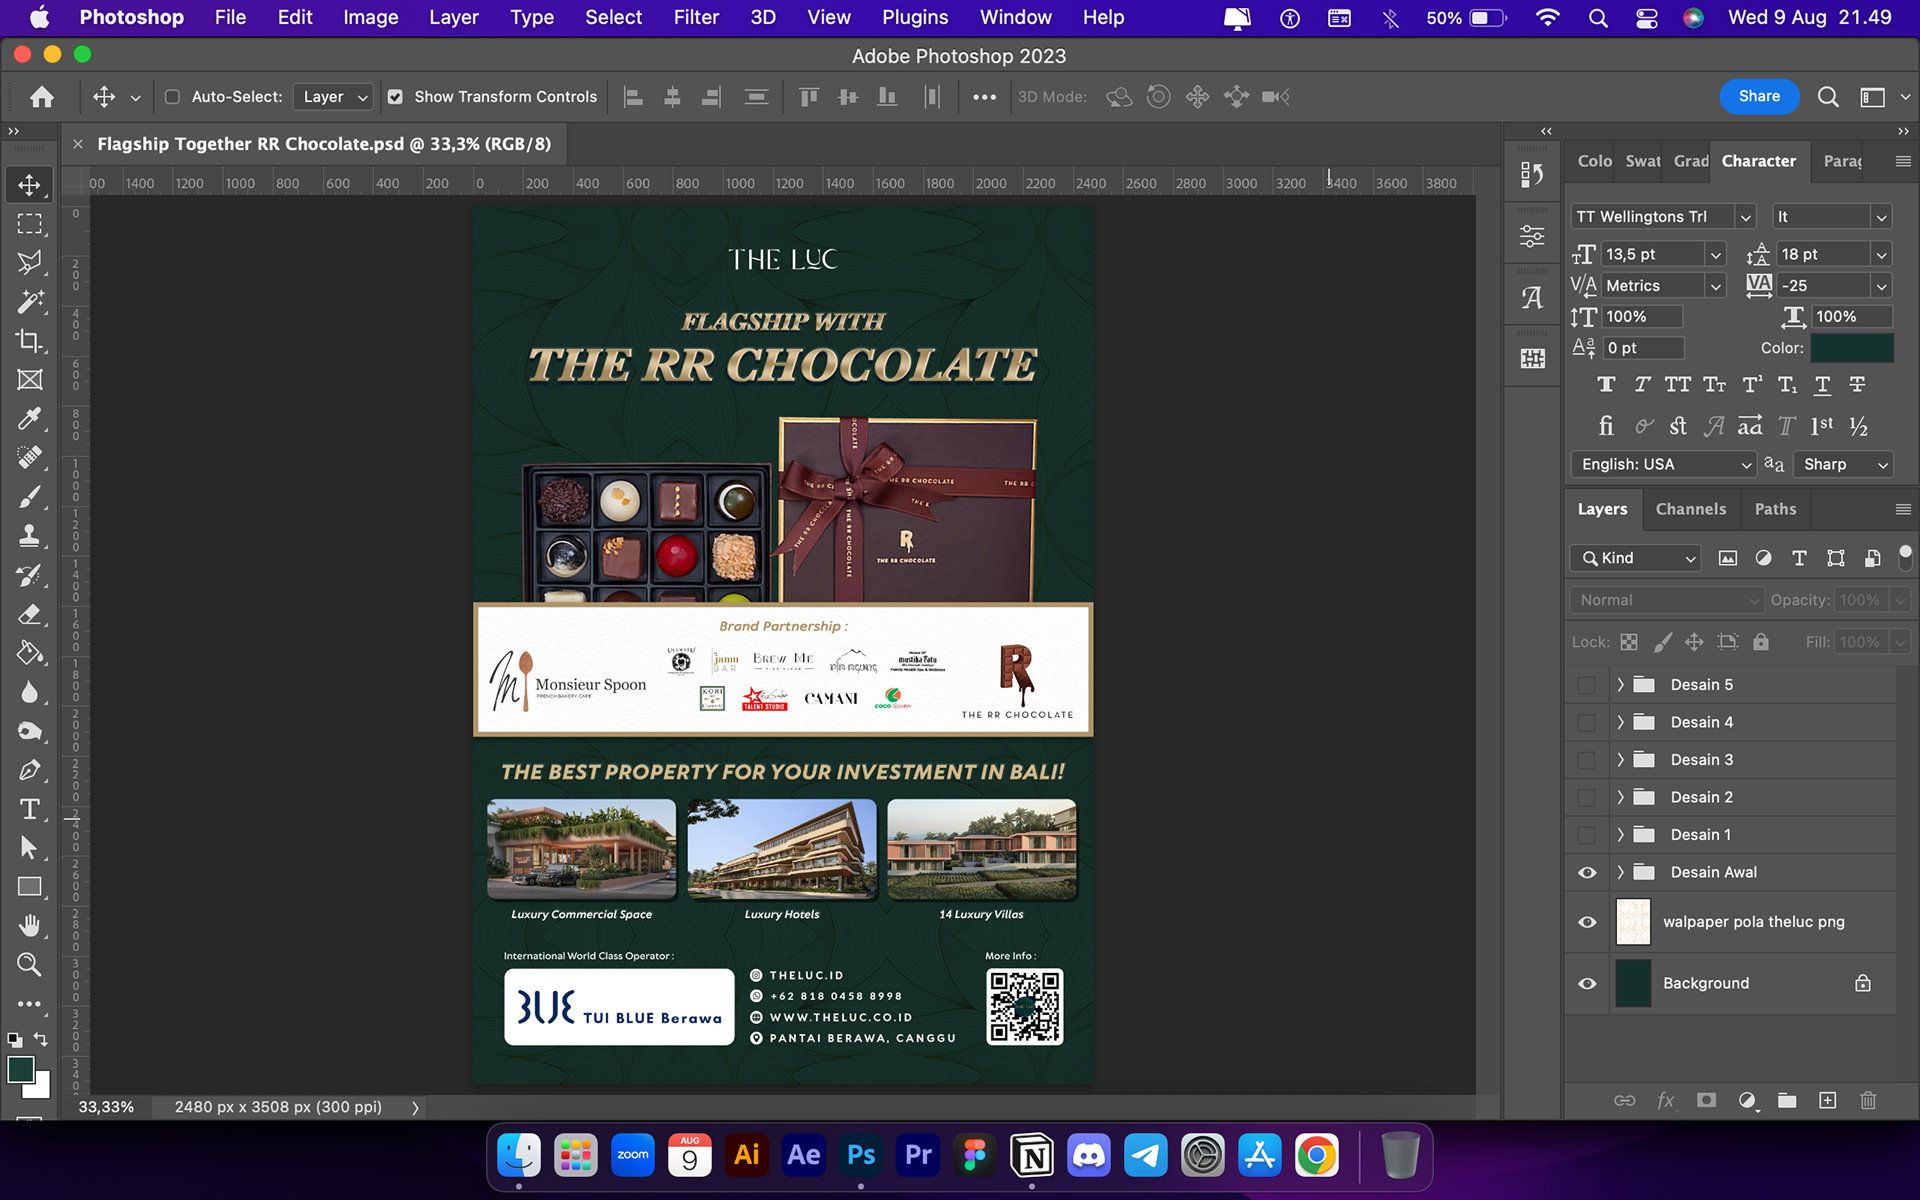Expand the Desain Awal layer group
The height and width of the screenshot is (1200, 1920).
click(x=1620, y=872)
